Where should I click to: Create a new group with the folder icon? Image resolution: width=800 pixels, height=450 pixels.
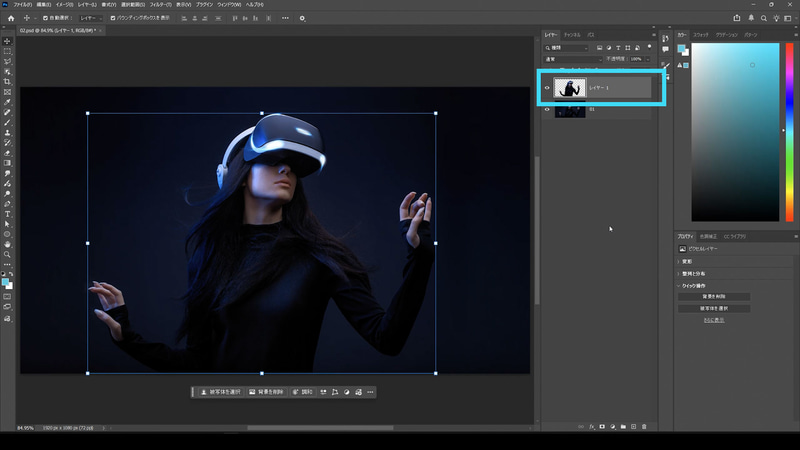[622, 427]
